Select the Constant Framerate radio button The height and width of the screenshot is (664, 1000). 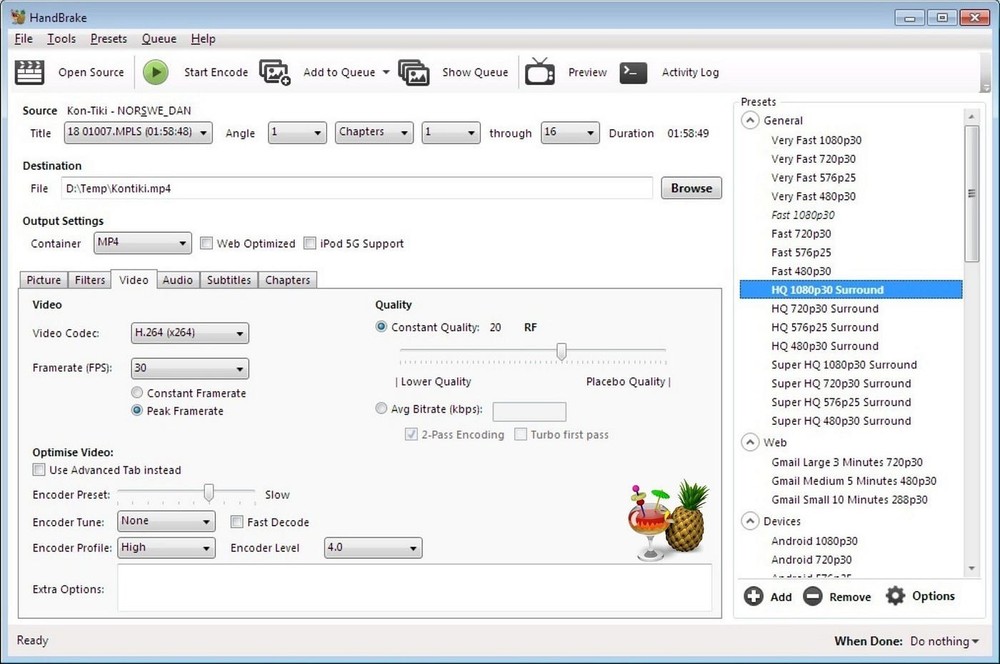click(x=136, y=392)
